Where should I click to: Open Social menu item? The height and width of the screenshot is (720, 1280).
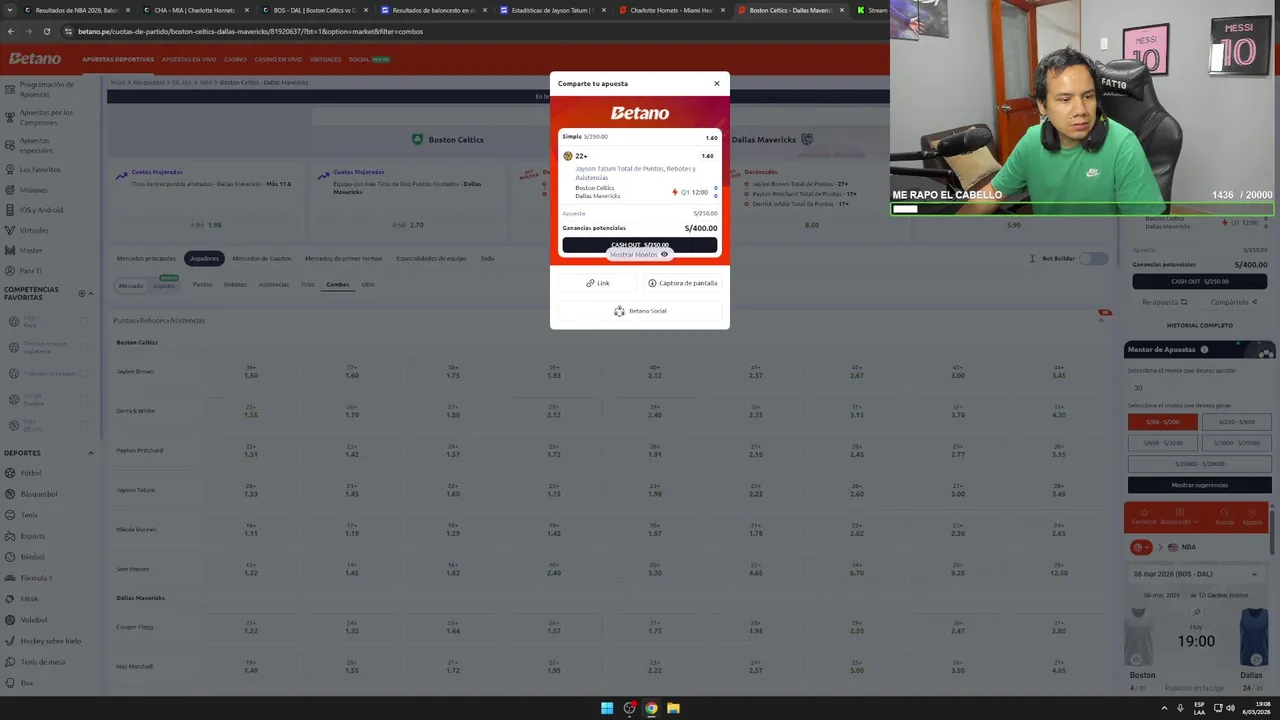[359, 59]
